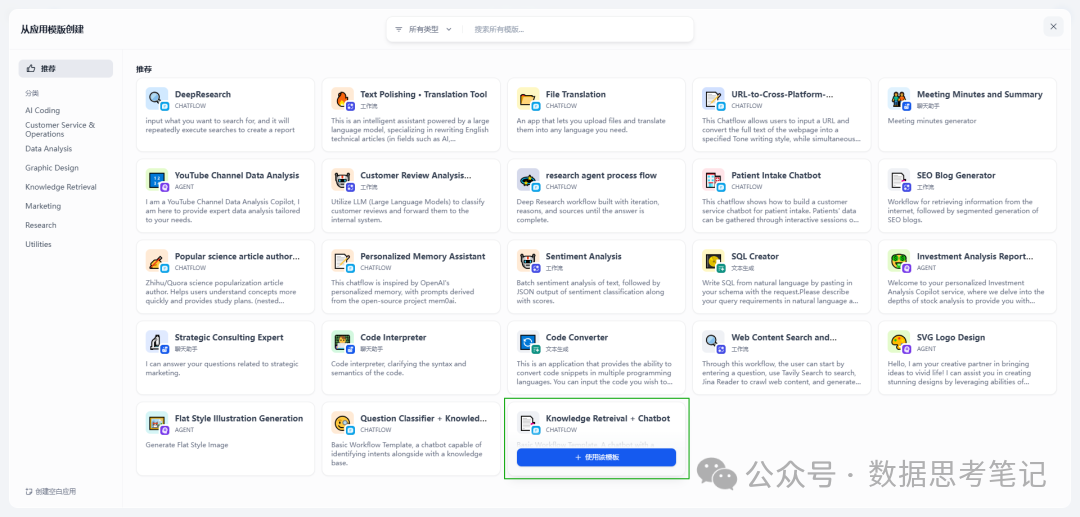Click the YouTube Channel Data Analysis title
This screenshot has height=517, width=1080.
pyautogui.click(x=237, y=176)
